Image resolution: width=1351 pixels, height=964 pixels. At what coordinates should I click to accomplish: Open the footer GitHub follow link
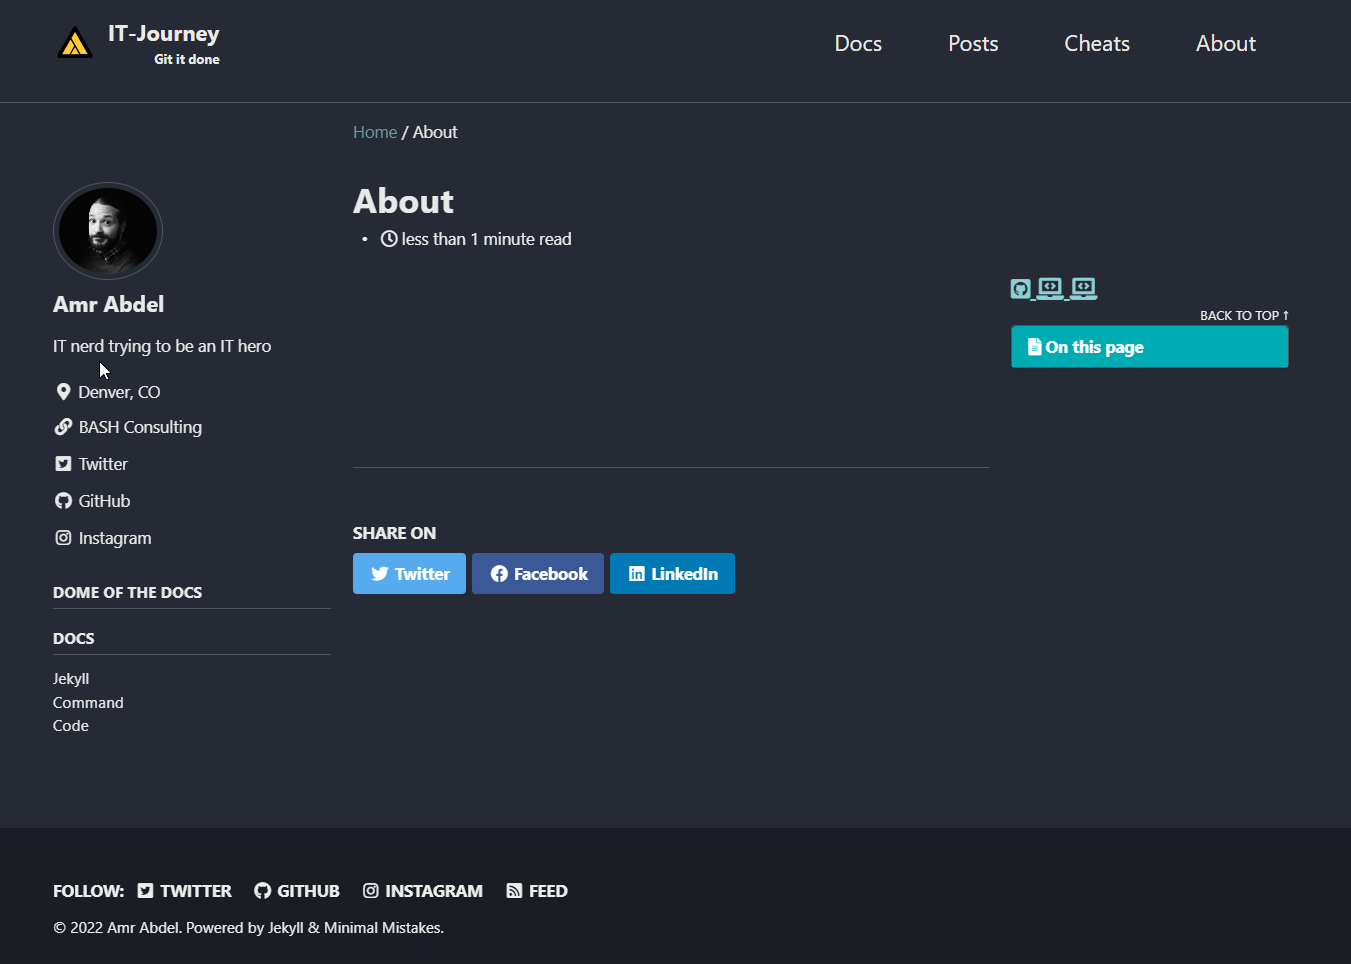point(297,891)
